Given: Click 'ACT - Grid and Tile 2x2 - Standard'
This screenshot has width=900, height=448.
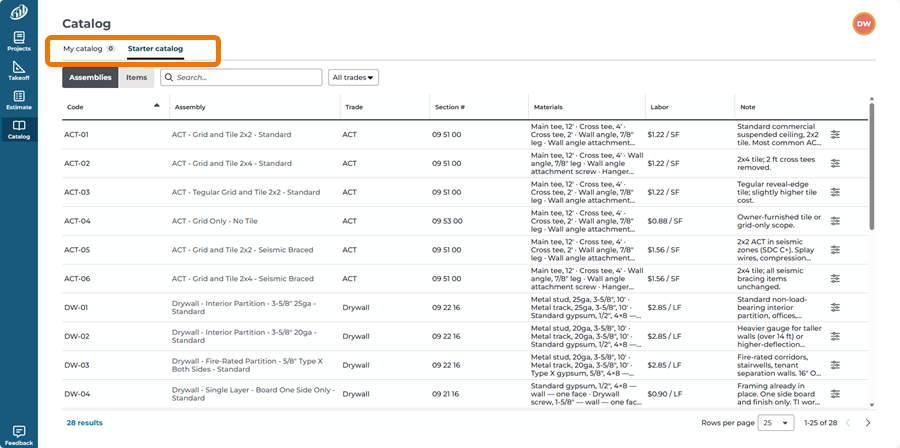Looking at the screenshot, I should pyautogui.click(x=231, y=135).
